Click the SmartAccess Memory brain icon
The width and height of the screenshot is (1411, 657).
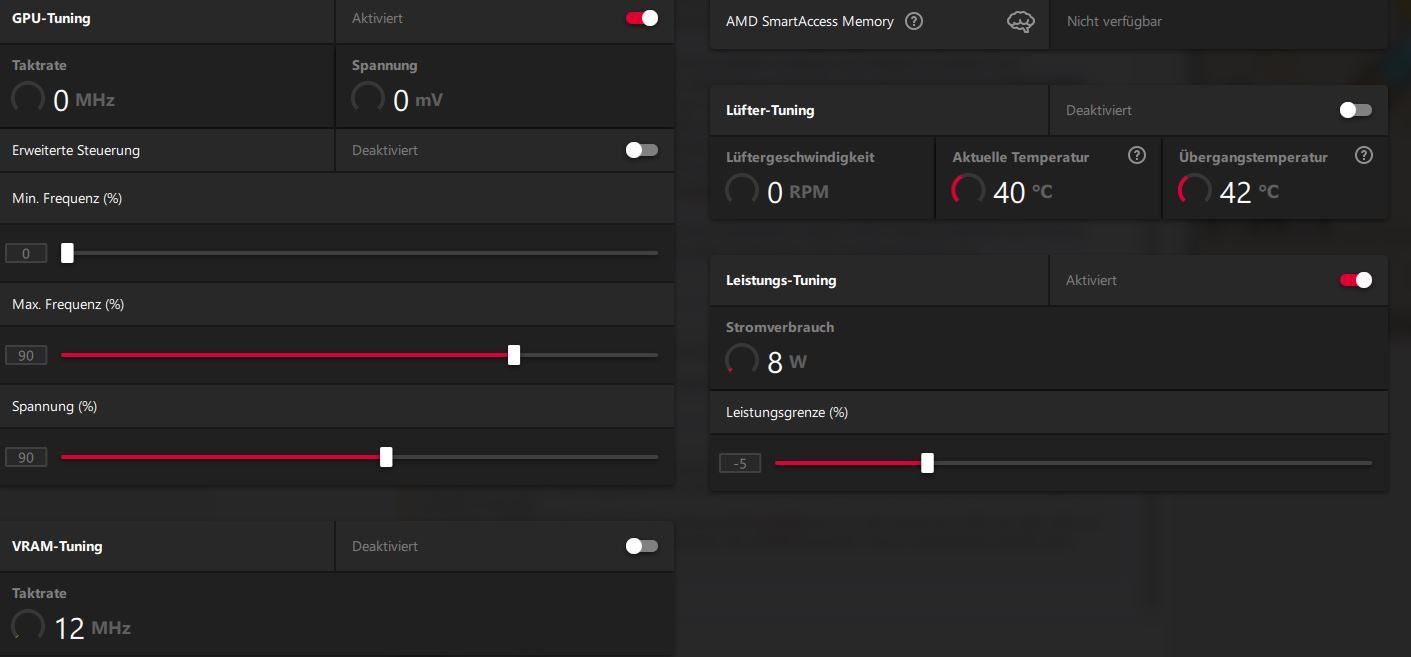tap(1020, 21)
